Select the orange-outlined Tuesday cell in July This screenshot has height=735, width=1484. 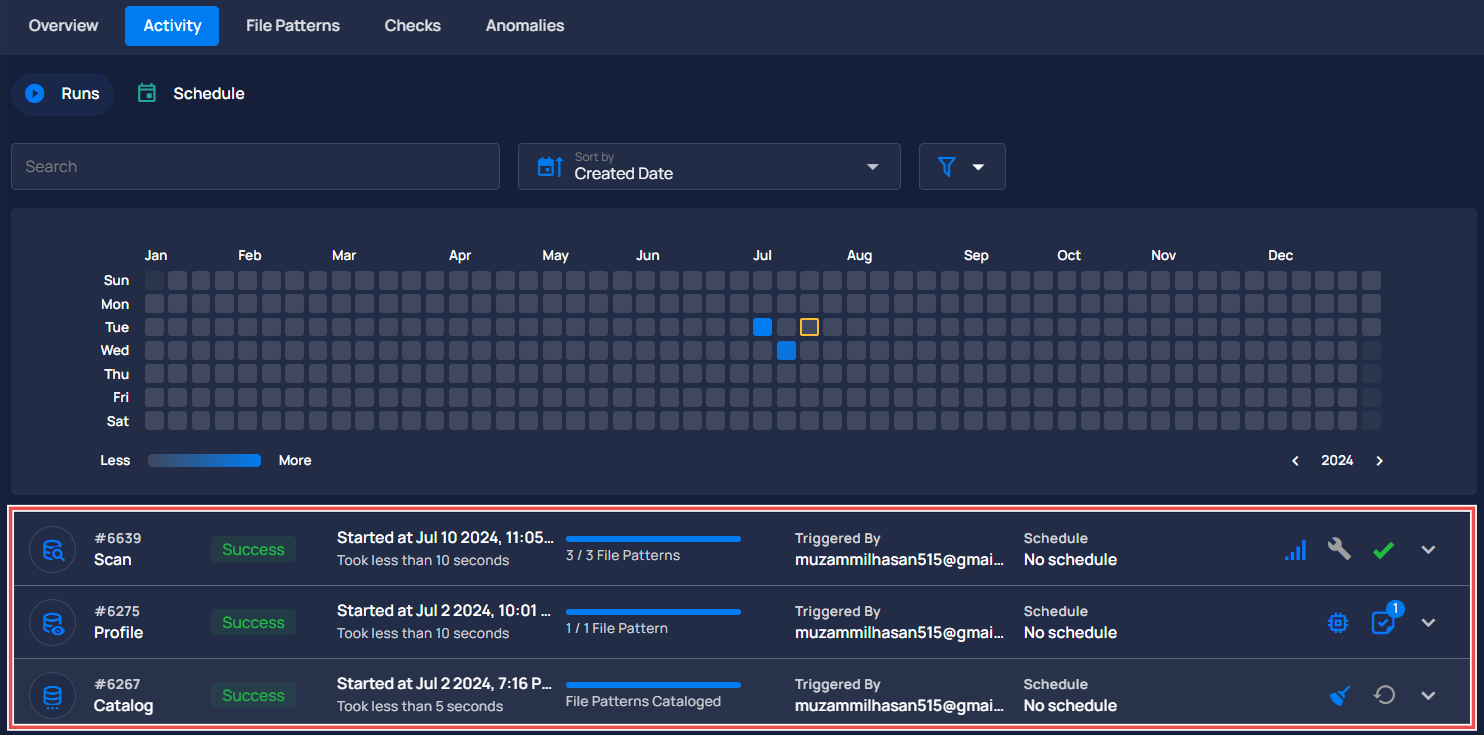coord(809,327)
